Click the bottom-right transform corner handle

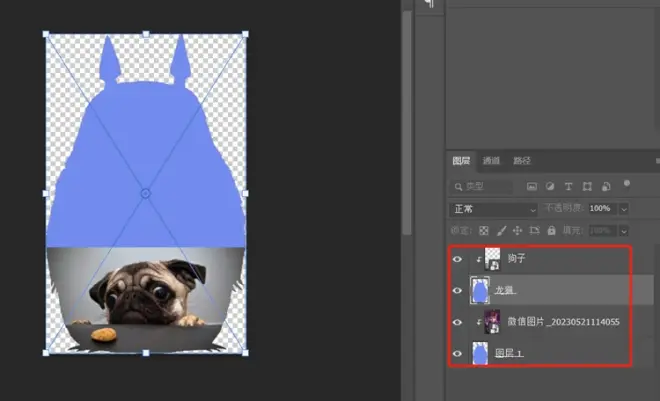point(245,353)
